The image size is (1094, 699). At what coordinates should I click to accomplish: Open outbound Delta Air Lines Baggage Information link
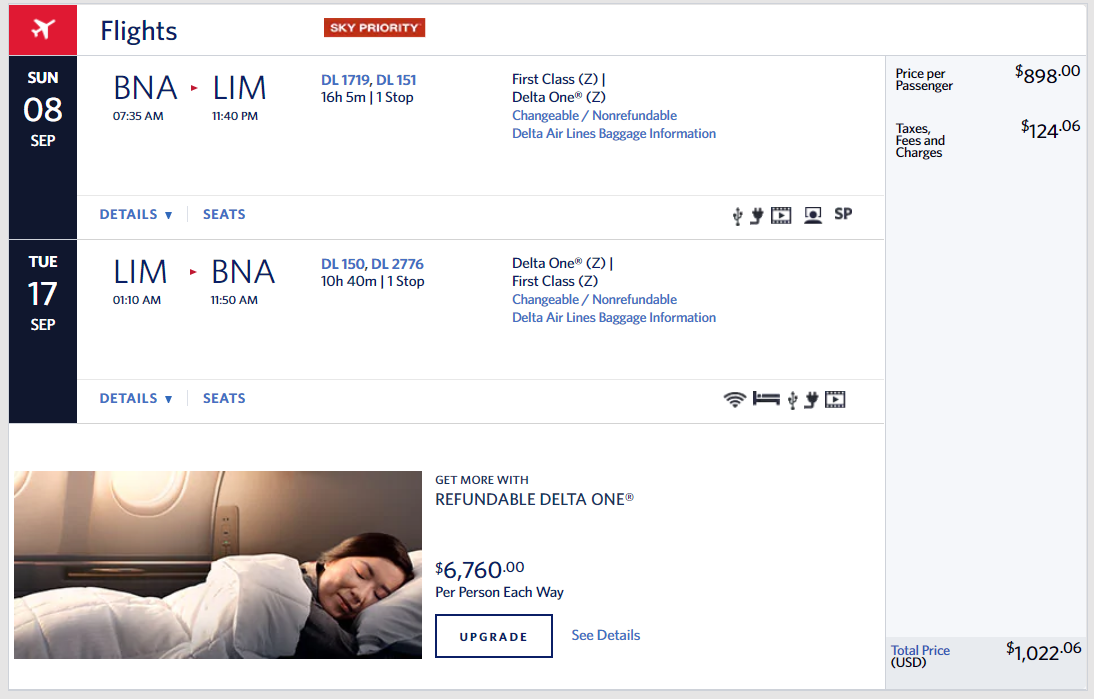point(614,134)
